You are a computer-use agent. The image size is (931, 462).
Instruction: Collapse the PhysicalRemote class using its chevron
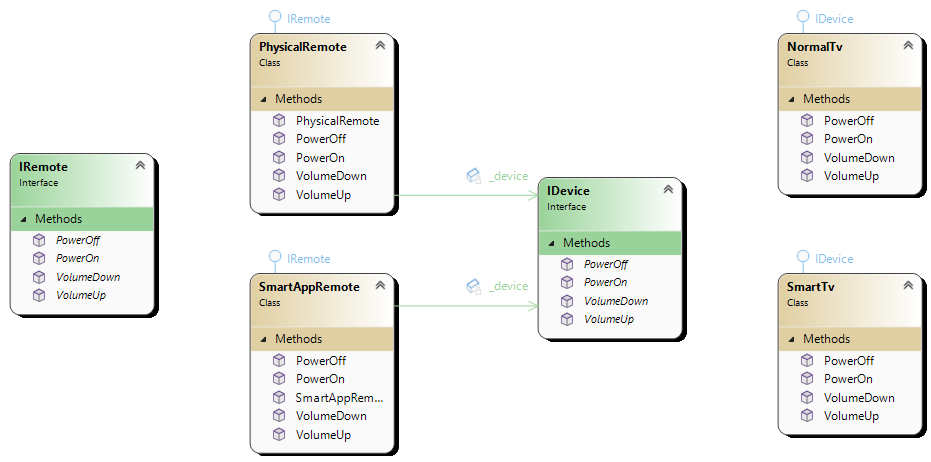[x=380, y=46]
